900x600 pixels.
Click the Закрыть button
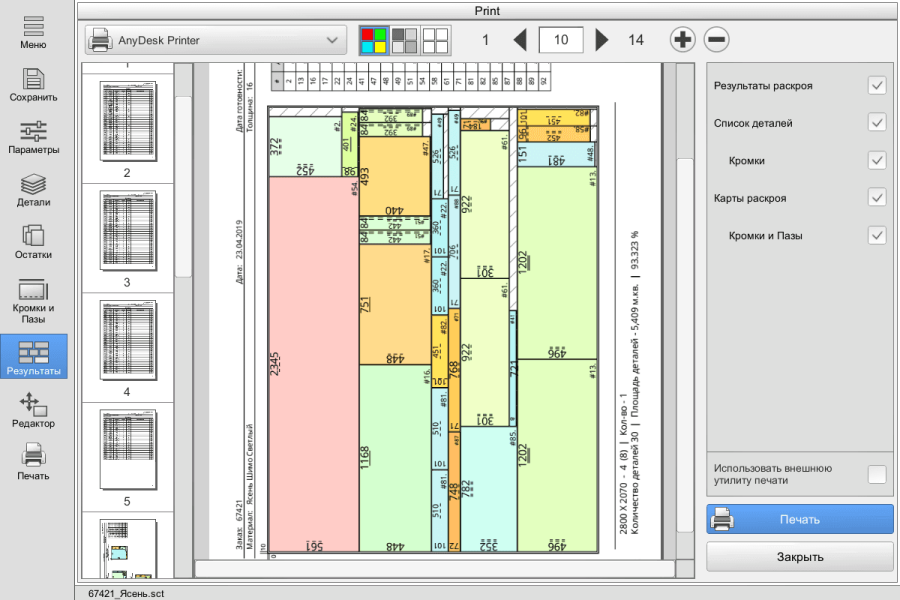pyautogui.click(x=800, y=556)
